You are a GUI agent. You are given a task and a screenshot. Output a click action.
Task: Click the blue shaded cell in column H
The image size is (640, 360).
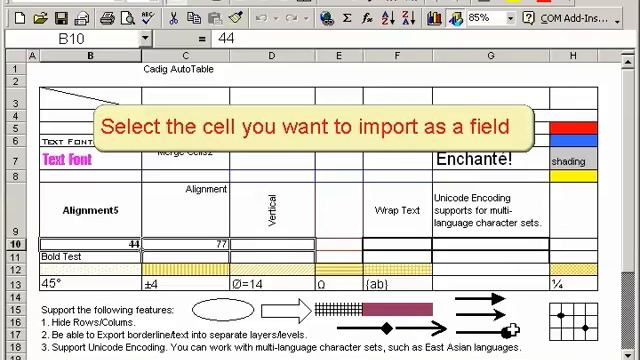pyautogui.click(x=573, y=140)
